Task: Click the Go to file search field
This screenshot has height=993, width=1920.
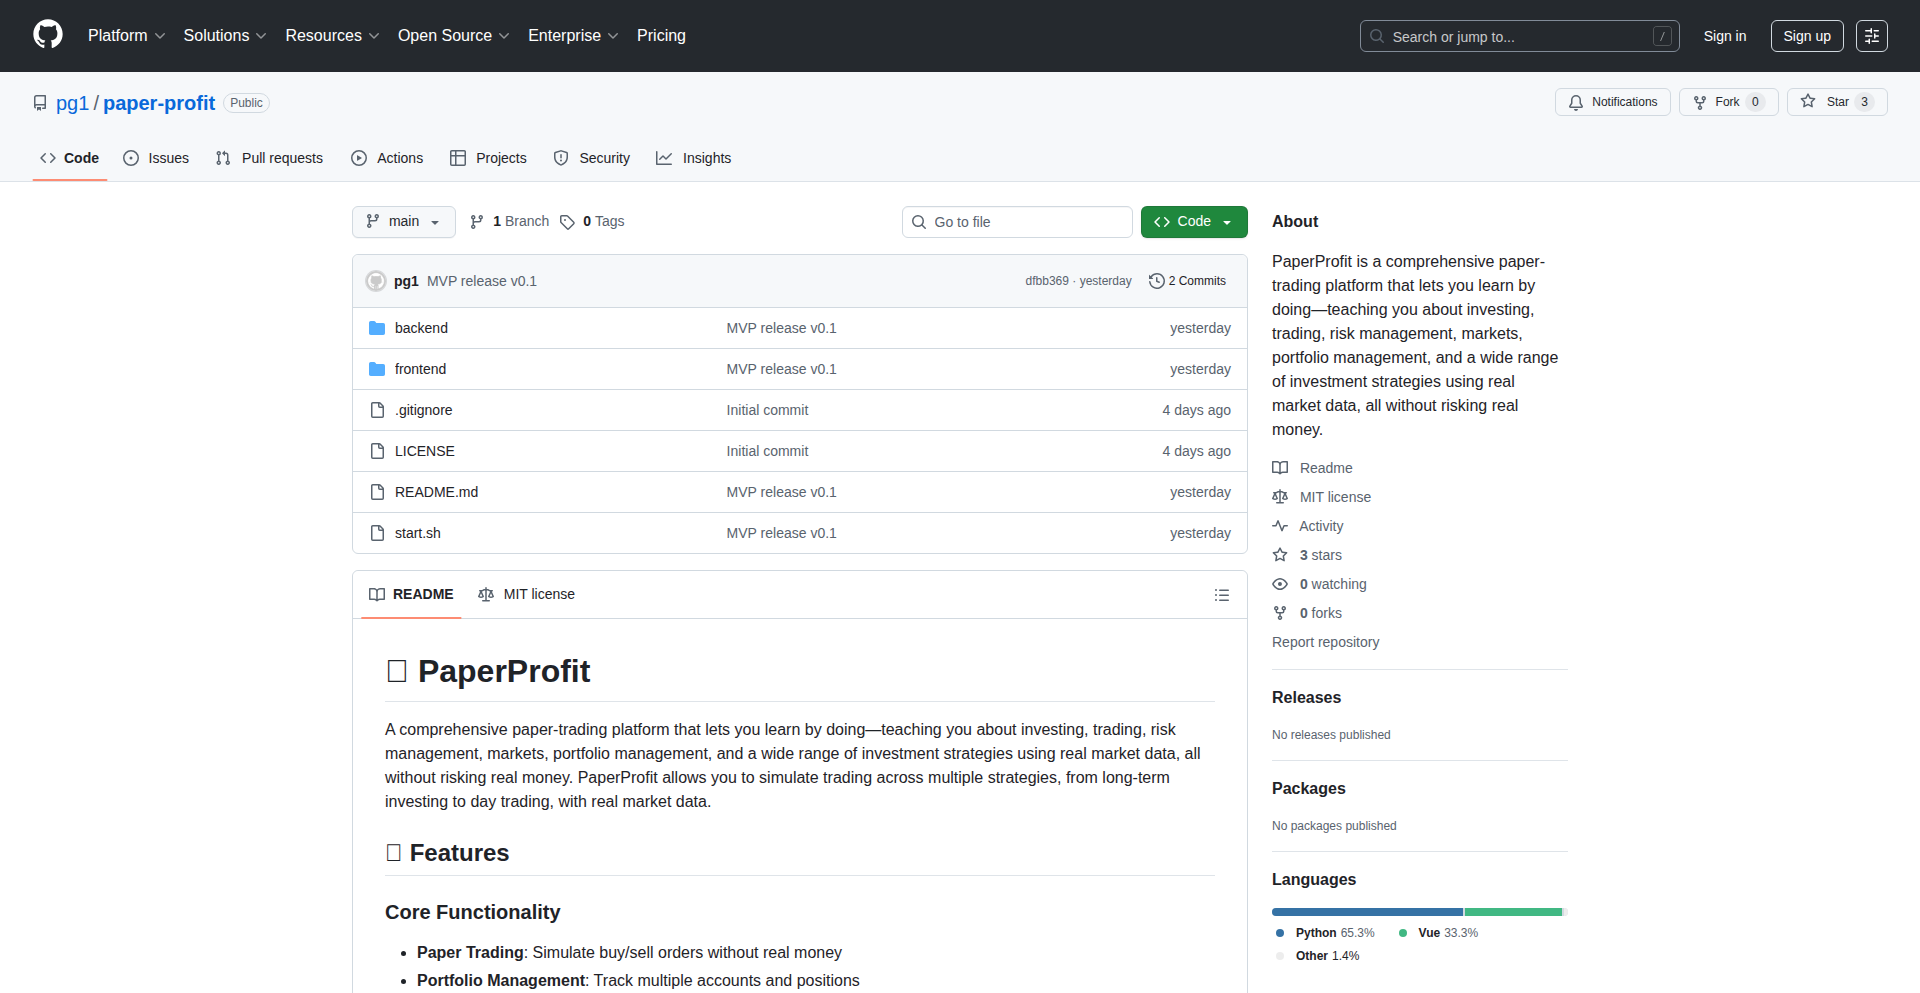Action: point(1017,221)
